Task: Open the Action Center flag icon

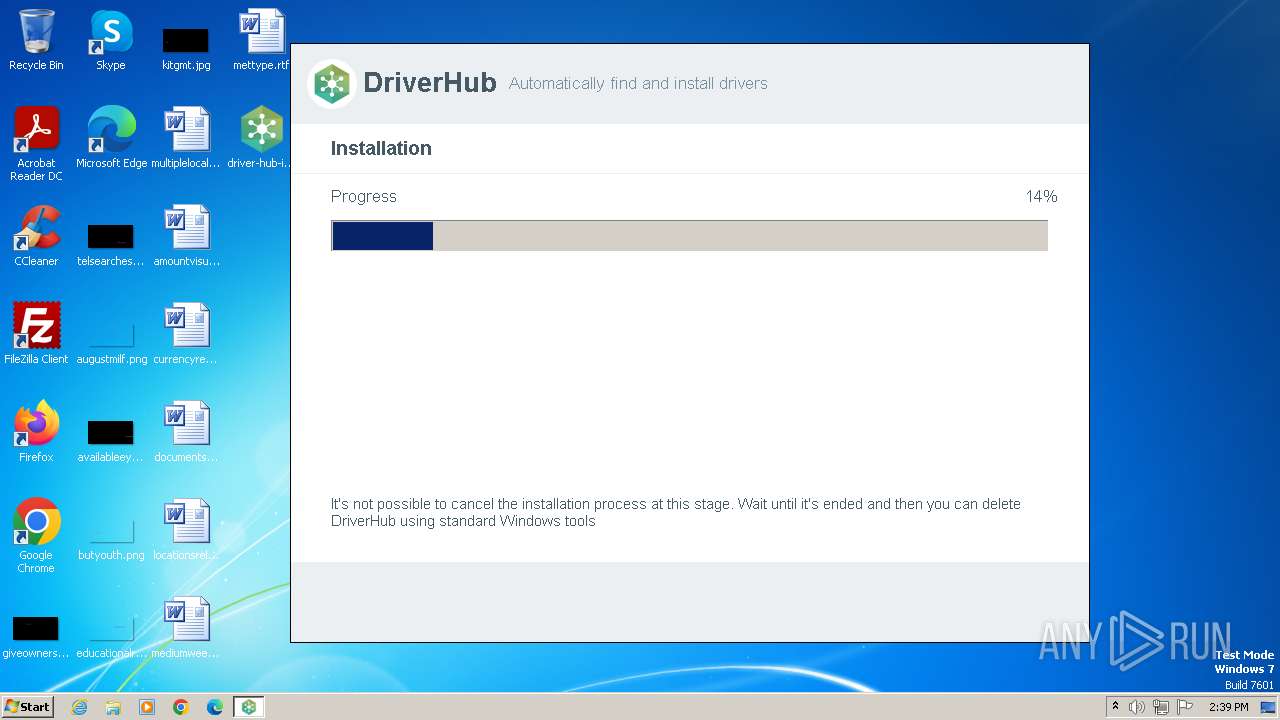Action: (1185, 707)
